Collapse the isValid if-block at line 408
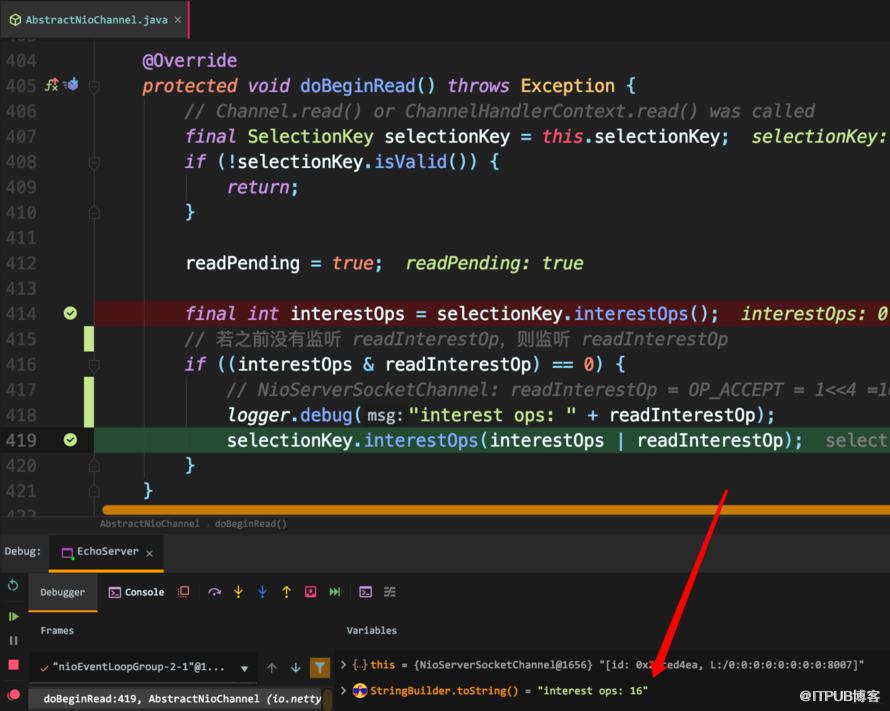The width and height of the screenshot is (890, 711). point(94,162)
